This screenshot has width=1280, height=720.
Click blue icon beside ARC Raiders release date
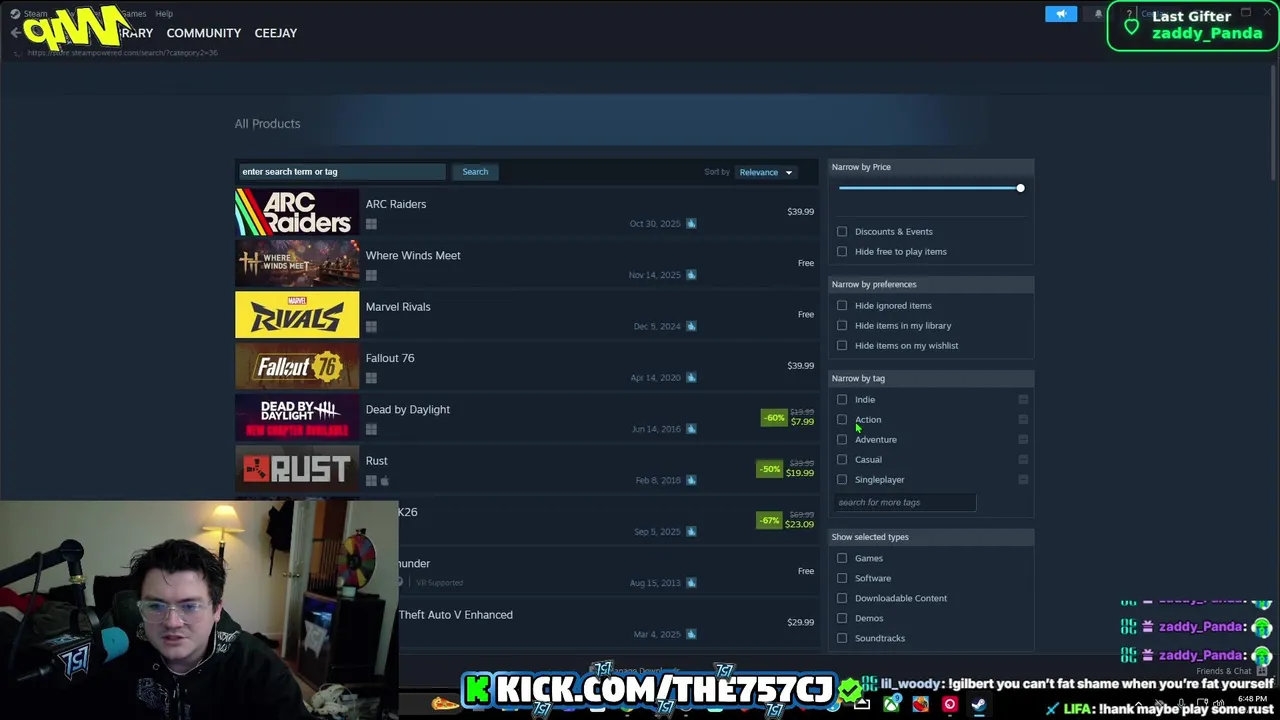[x=691, y=223]
